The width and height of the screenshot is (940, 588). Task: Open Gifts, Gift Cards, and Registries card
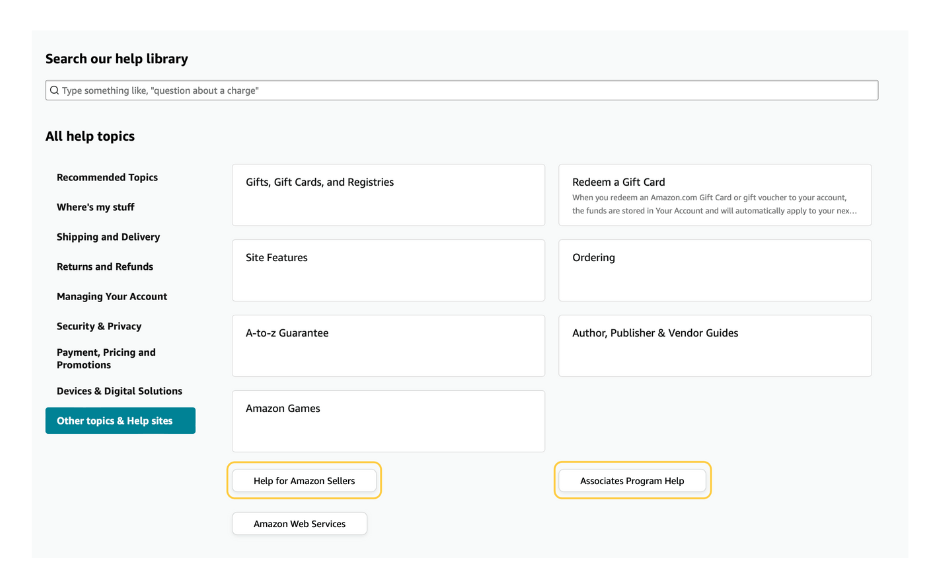point(388,195)
